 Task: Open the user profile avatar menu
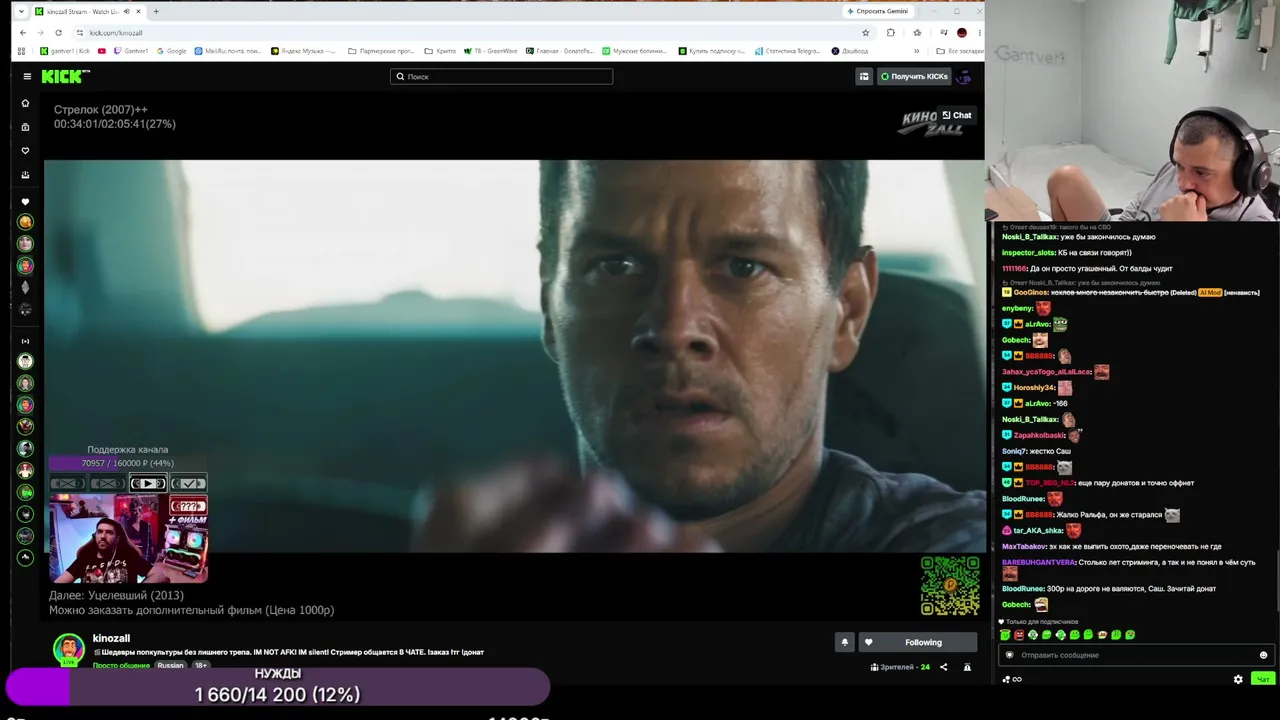(964, 76)
